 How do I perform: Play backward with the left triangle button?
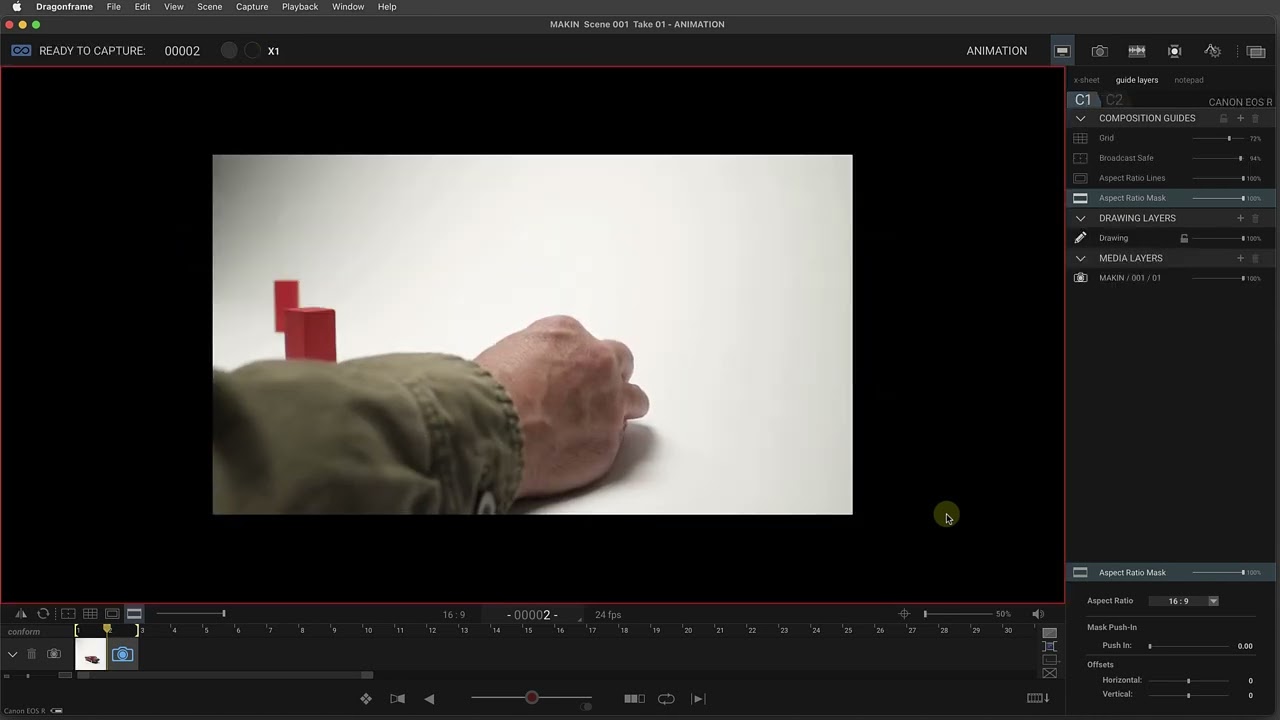[x=429, y=699]
